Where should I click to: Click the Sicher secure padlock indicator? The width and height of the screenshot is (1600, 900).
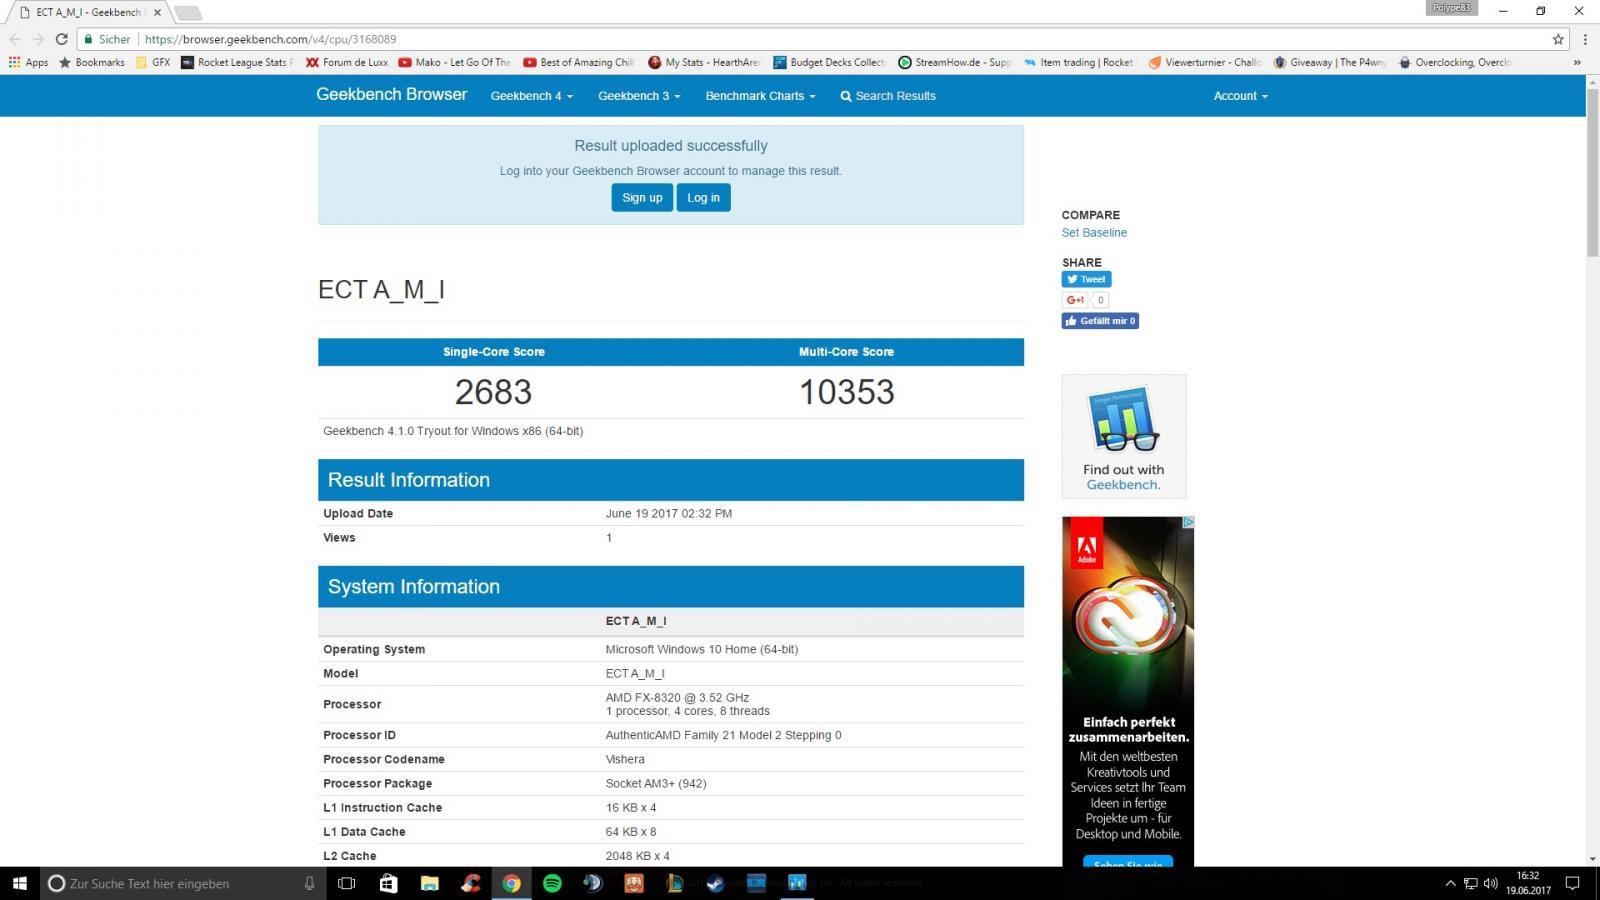coord(107,39)
